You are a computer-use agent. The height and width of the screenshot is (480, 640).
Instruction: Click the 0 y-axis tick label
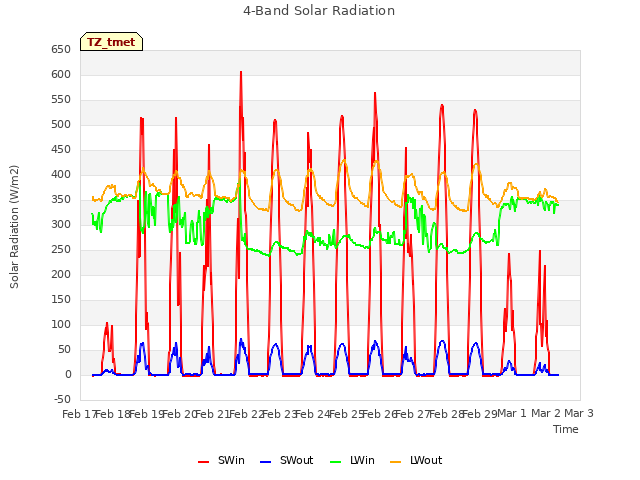pos(68,374)
